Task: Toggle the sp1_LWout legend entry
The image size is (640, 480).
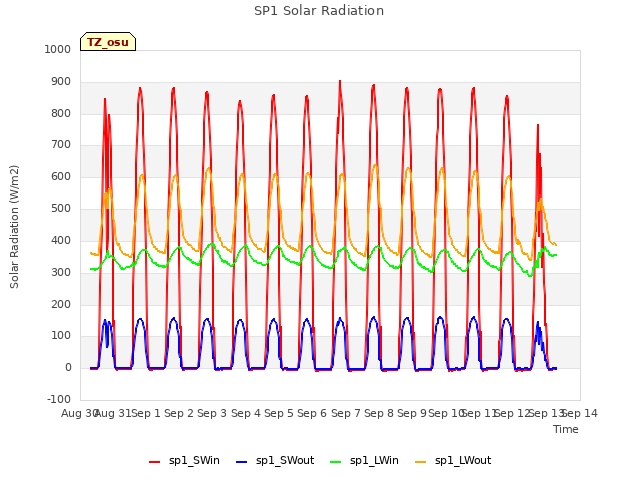Action: tap(453, 461)
